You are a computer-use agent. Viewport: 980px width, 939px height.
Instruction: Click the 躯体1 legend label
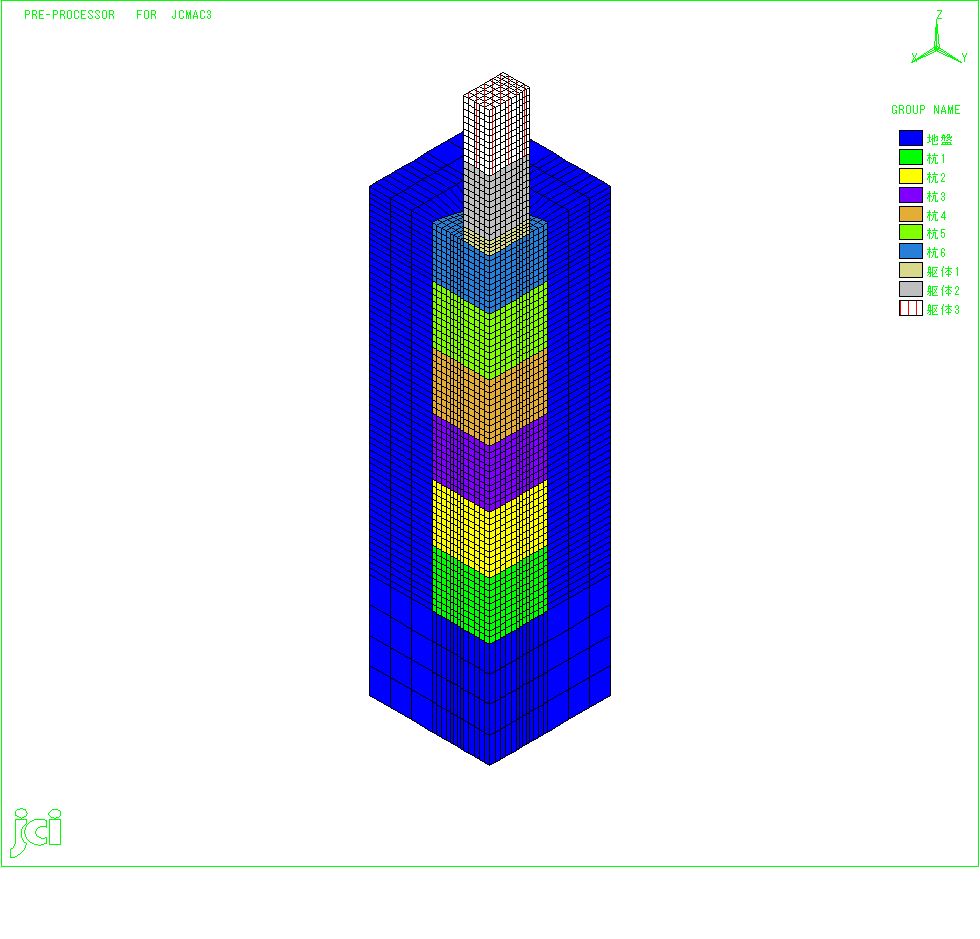point(943,272)
